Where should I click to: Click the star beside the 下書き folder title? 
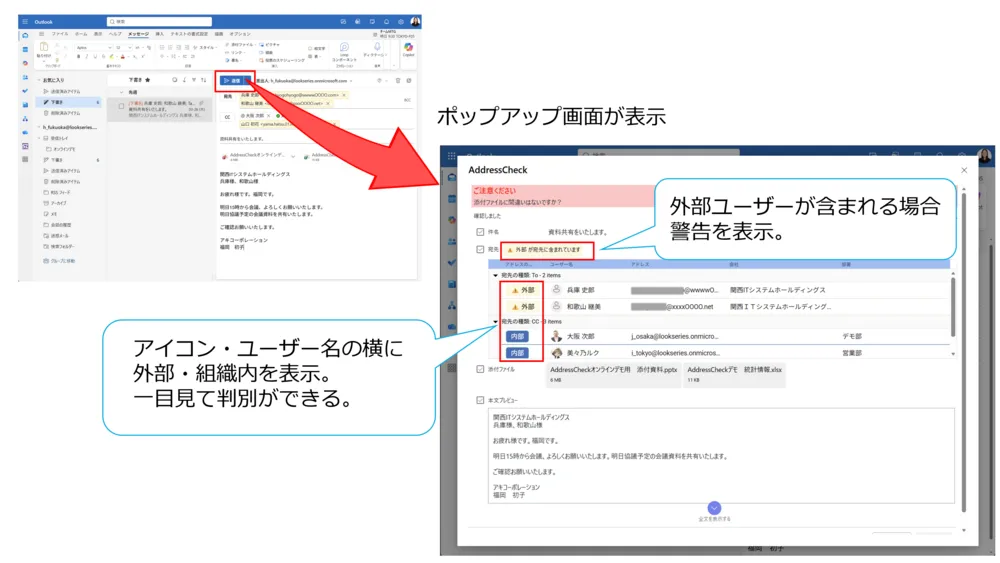click(x=148, y=80)
